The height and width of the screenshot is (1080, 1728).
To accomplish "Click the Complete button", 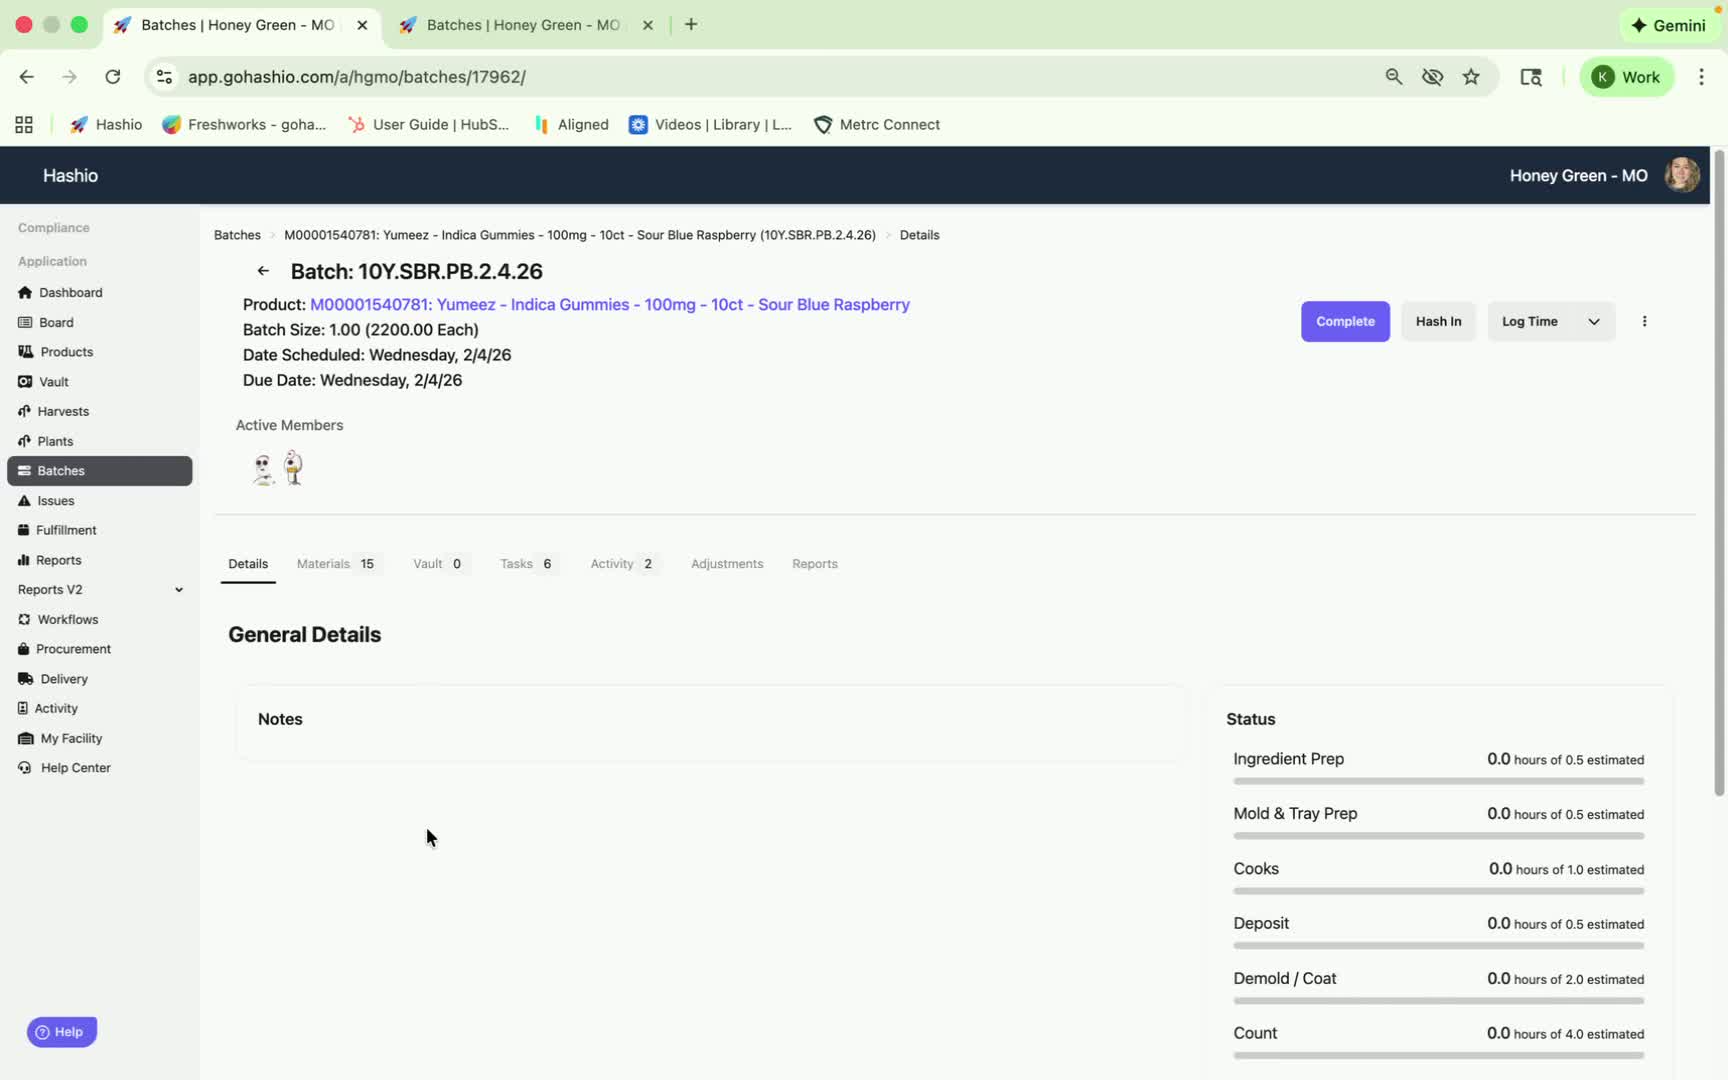I will click(1345, 321).
